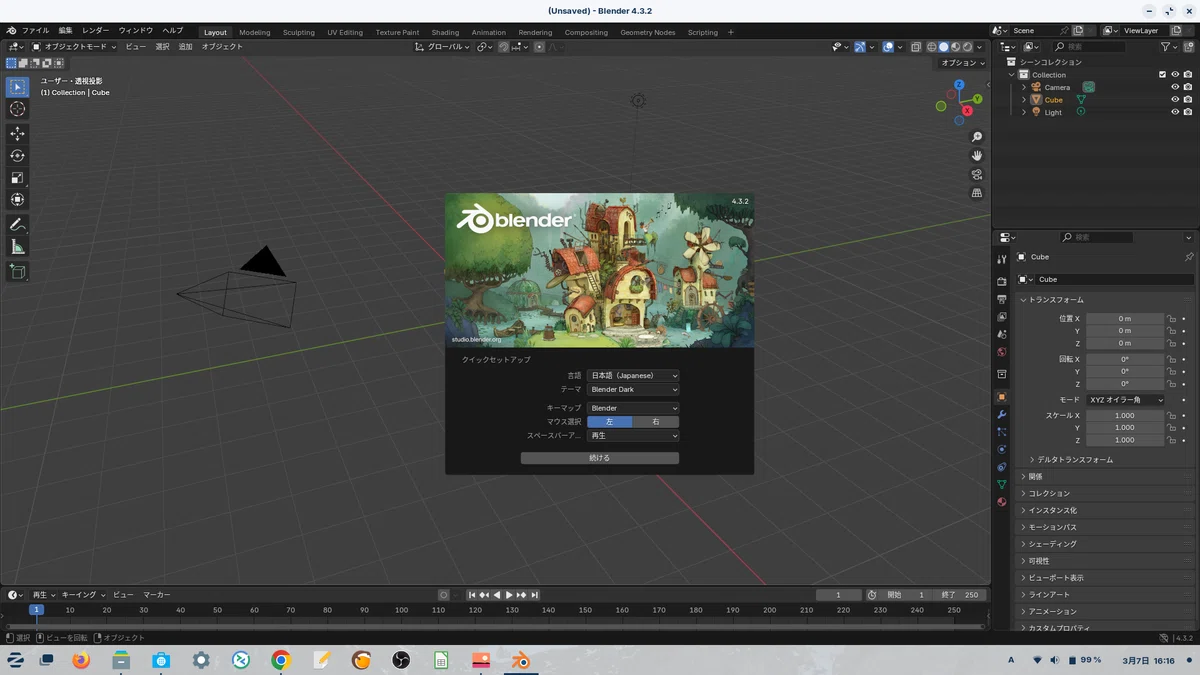Open the spacebar action dropdown 再生
The width and height of the screenshot is (1200, 675).
coord(633,436)
